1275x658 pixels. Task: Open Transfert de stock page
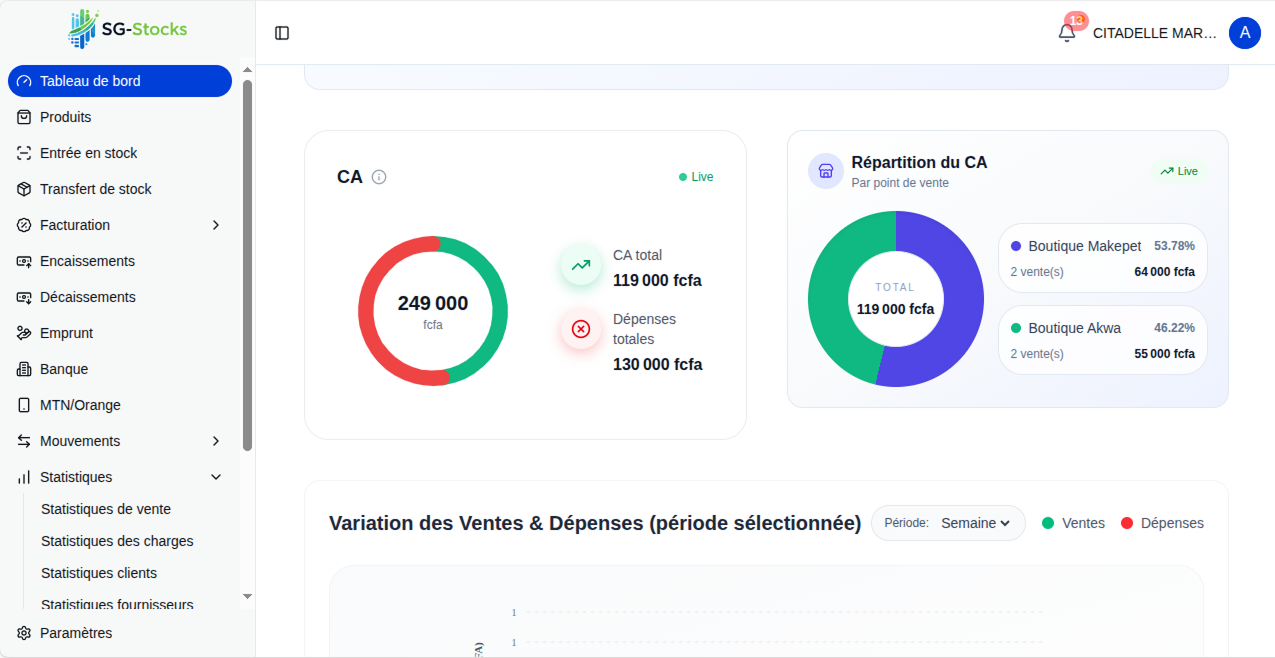pos(120,189)
